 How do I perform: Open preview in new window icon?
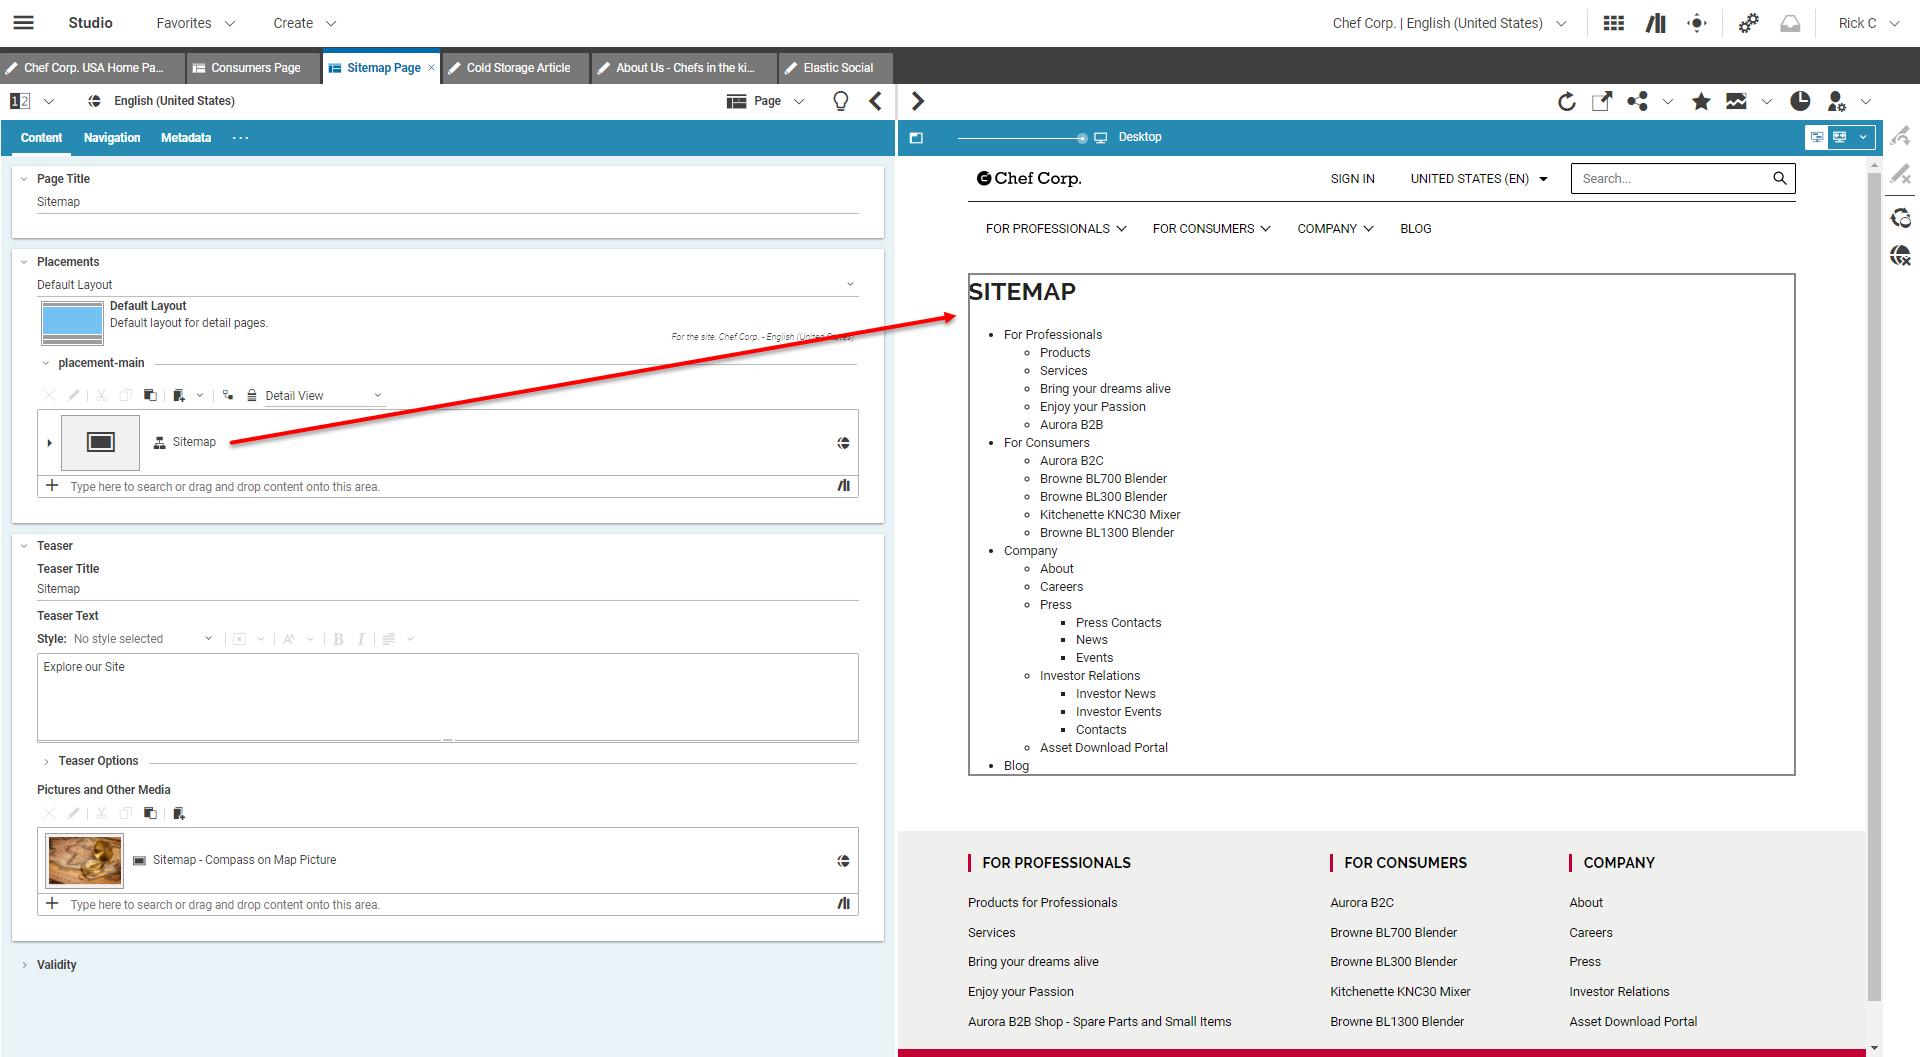pyautogui.click(x=1601, y=101)
